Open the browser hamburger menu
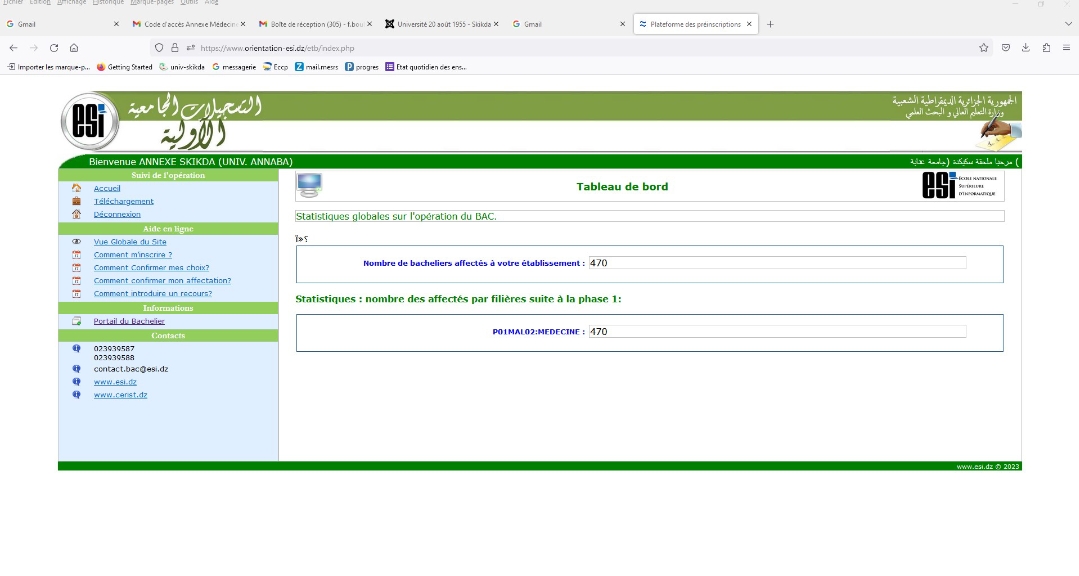The image size is (1079, 576). pos(1066,47)
